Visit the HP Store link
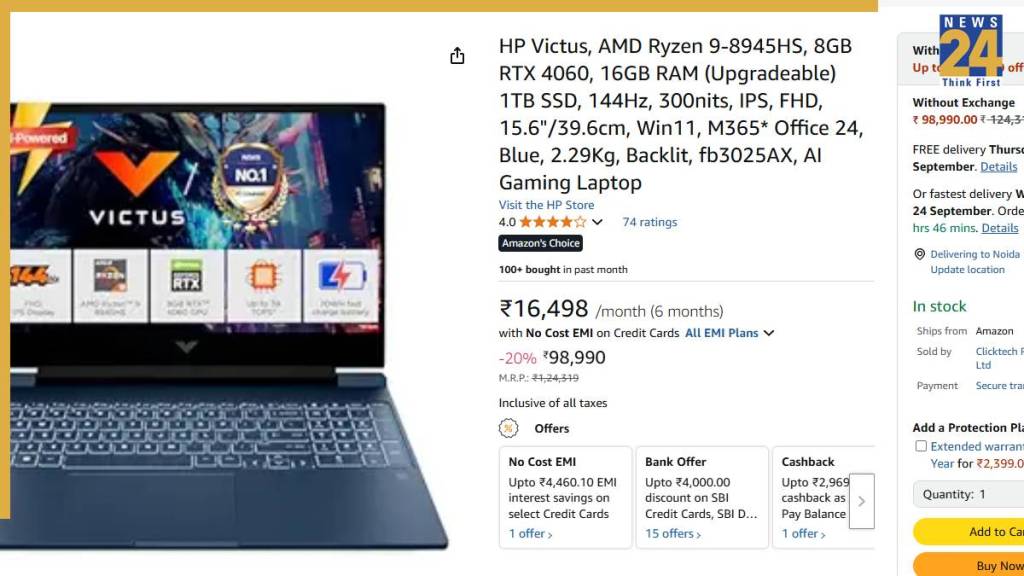Screen dimensions: 1024x576 coord(547,205)
